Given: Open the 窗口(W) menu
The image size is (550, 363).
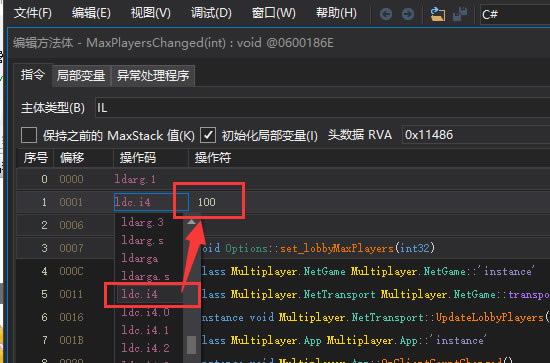Looking at the screenshot, I should (x=274, y=14).
